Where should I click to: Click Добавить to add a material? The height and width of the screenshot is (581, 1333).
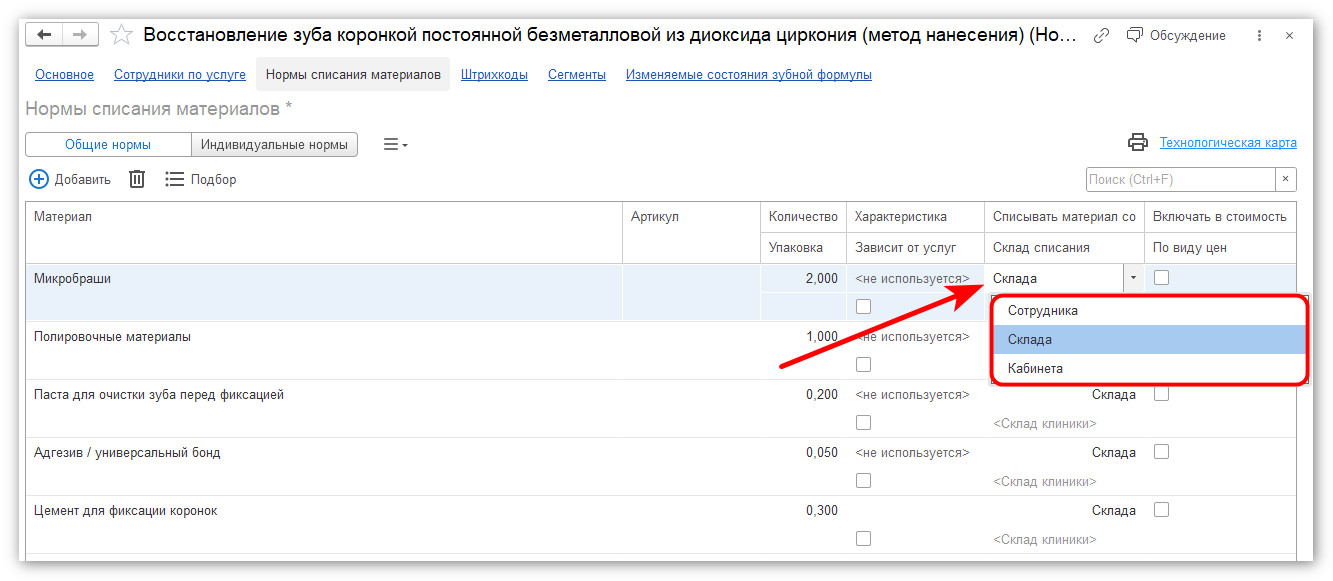[70, 179]
